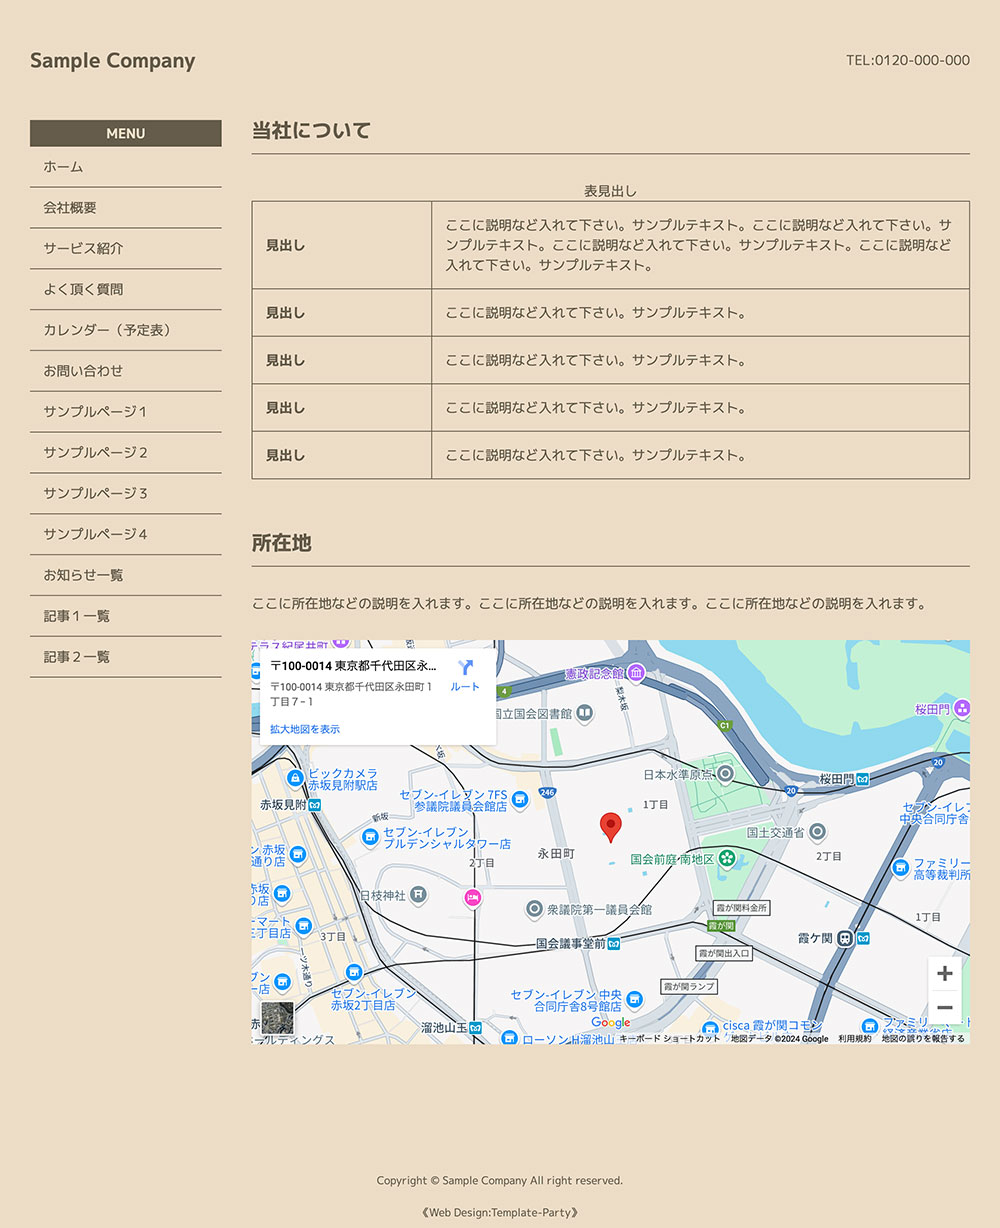
Task: Click 地図の誤りを報告する on the map
Action: click(923, 1039)
